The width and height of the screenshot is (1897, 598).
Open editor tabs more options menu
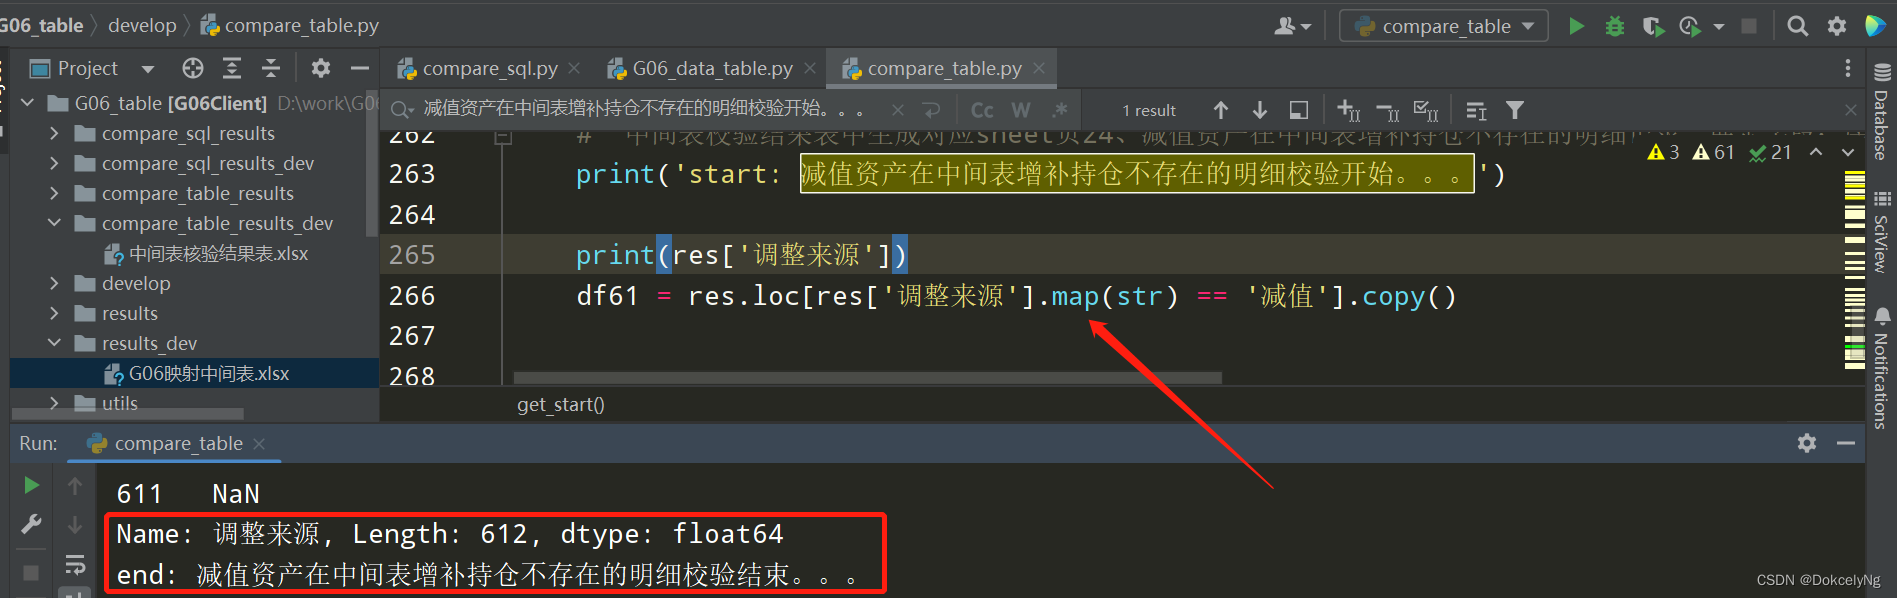(x=1847, y=68)
